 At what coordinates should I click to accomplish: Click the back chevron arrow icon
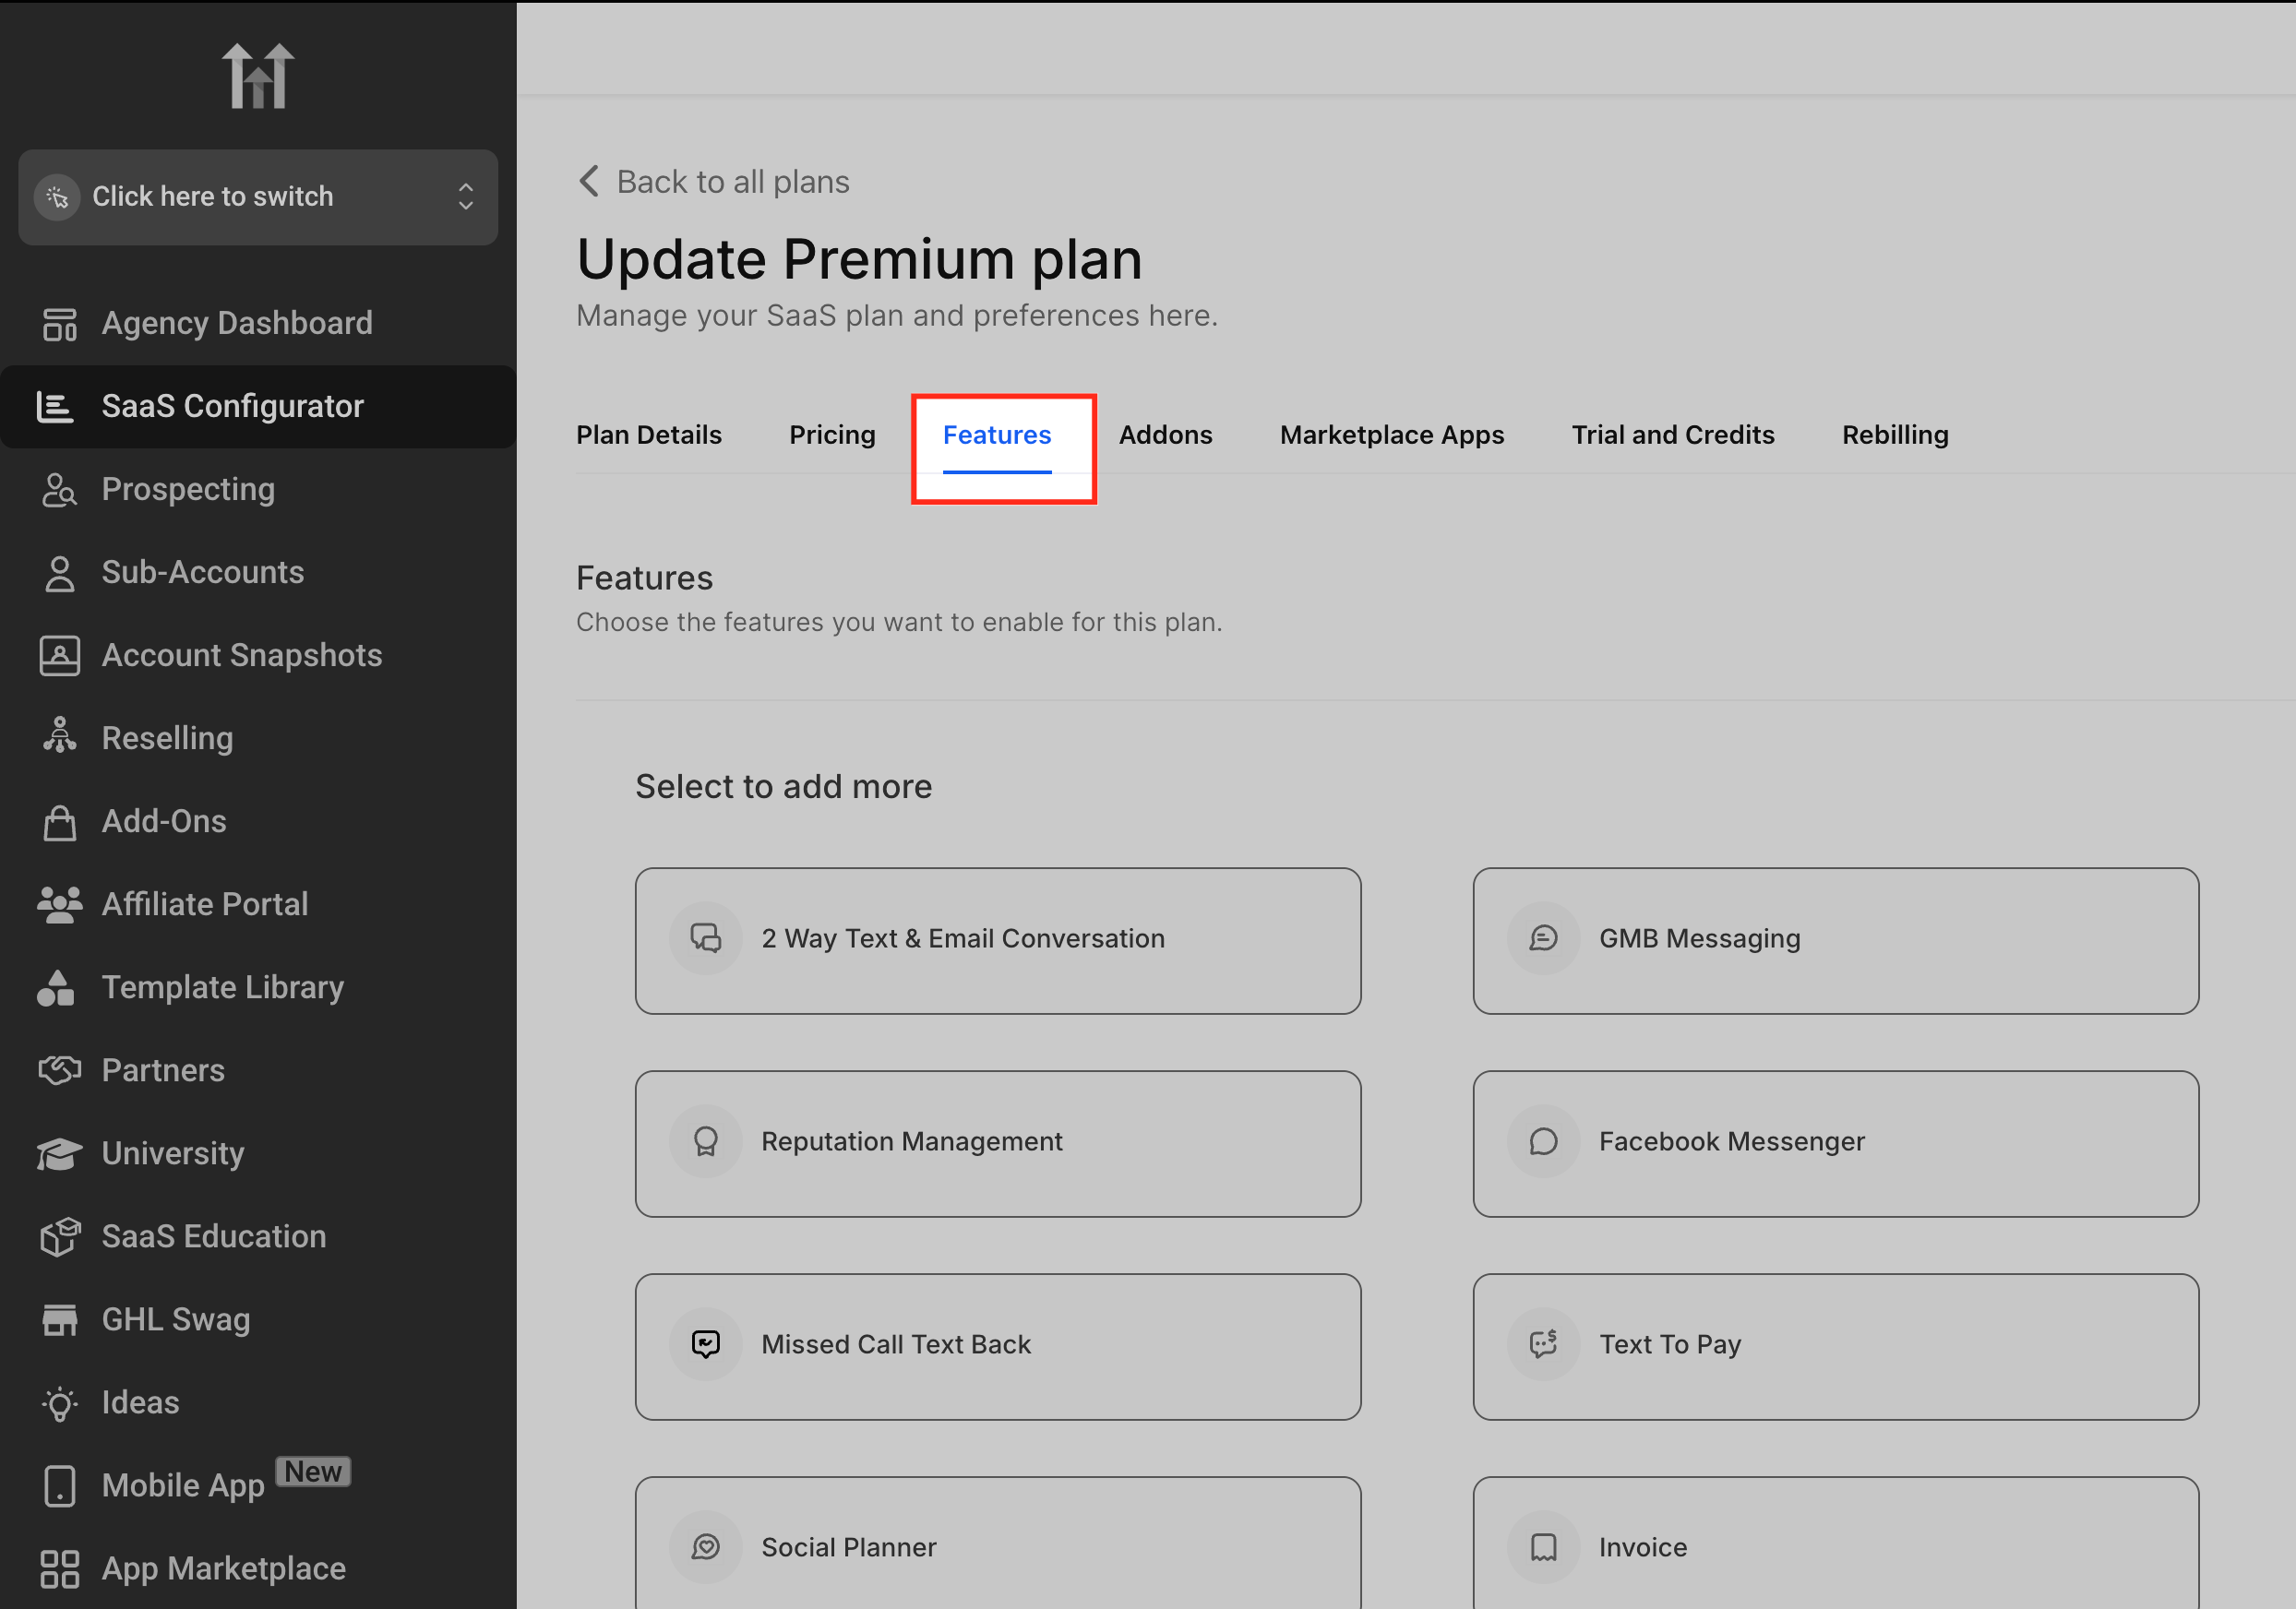(589, 181)
